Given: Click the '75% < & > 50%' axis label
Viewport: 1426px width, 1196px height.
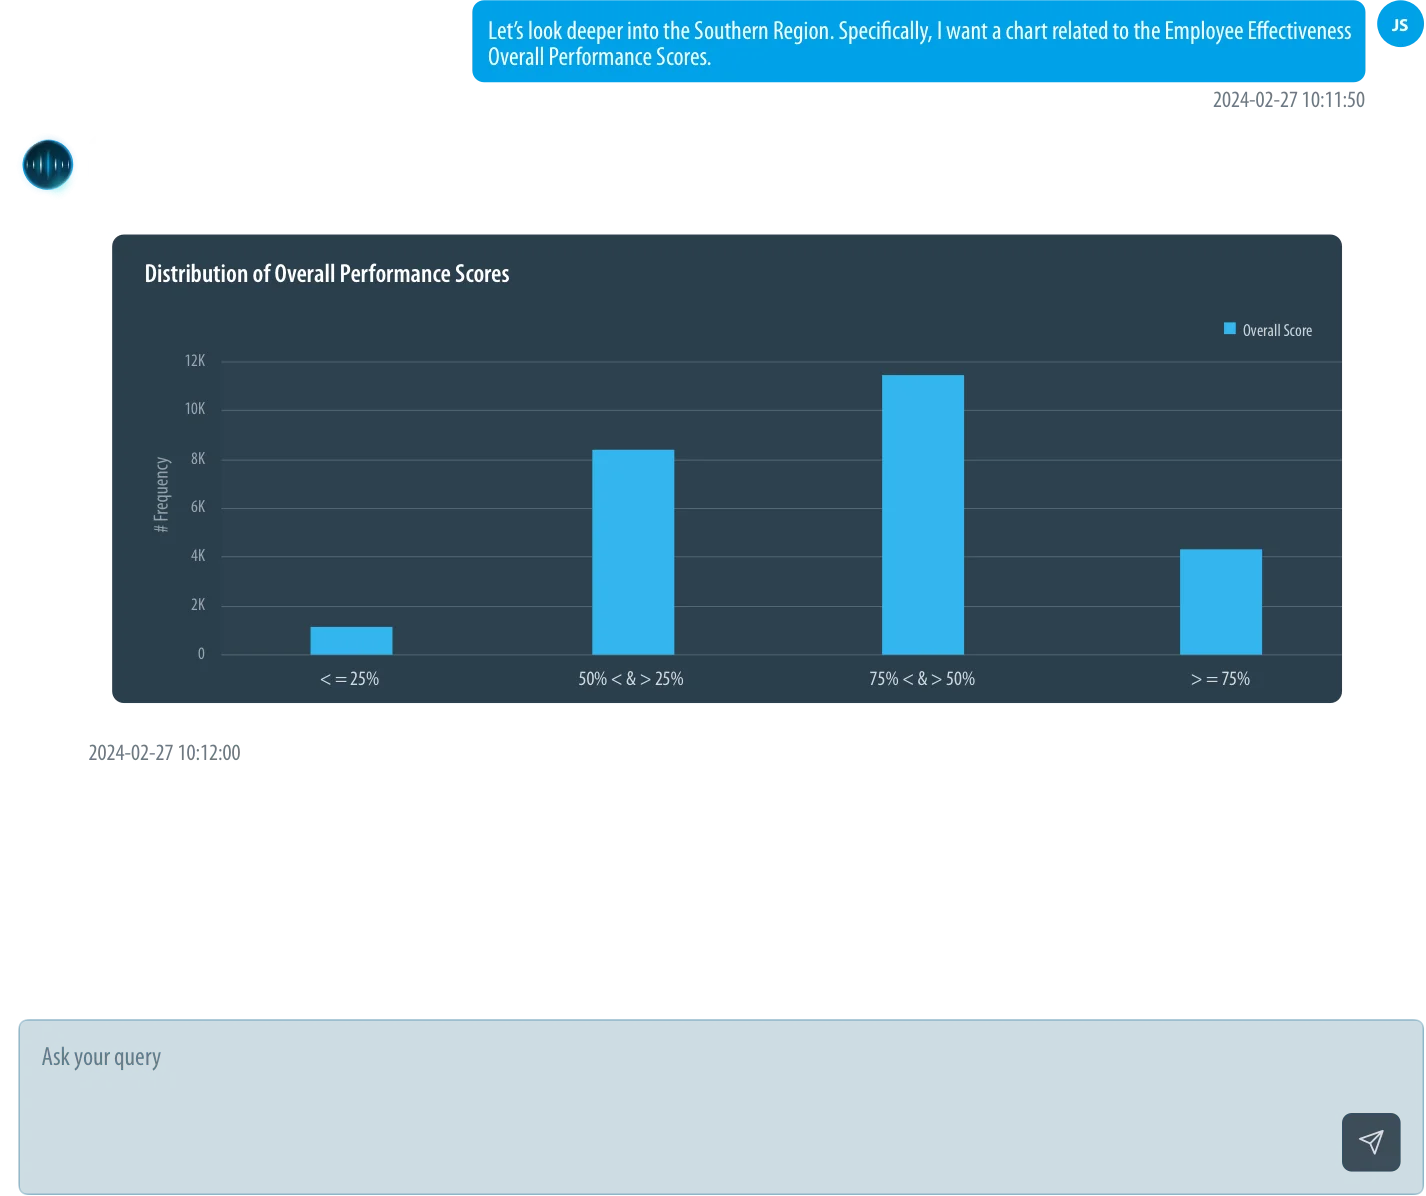Looking at the screenshot, I should [921, 679].
